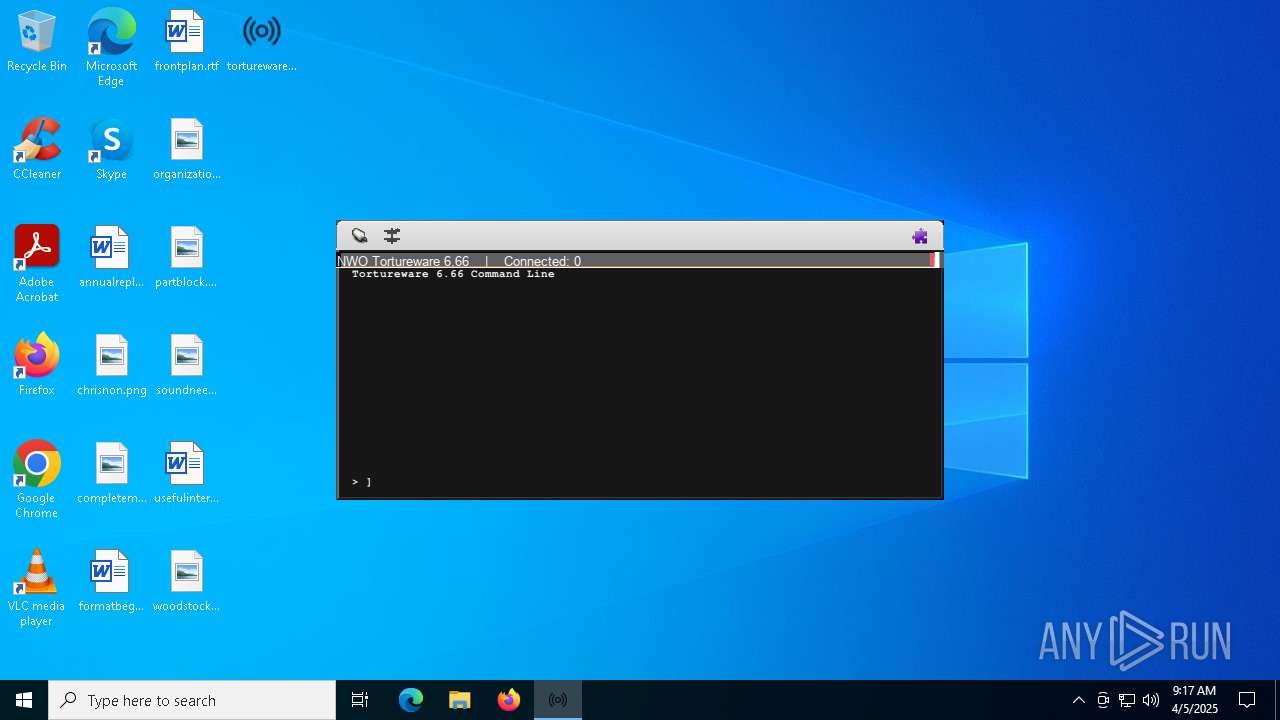The height and width of the screenshot is (720, 1280).
Task: Open Task View on the taskbar
Action: (360, 700)
